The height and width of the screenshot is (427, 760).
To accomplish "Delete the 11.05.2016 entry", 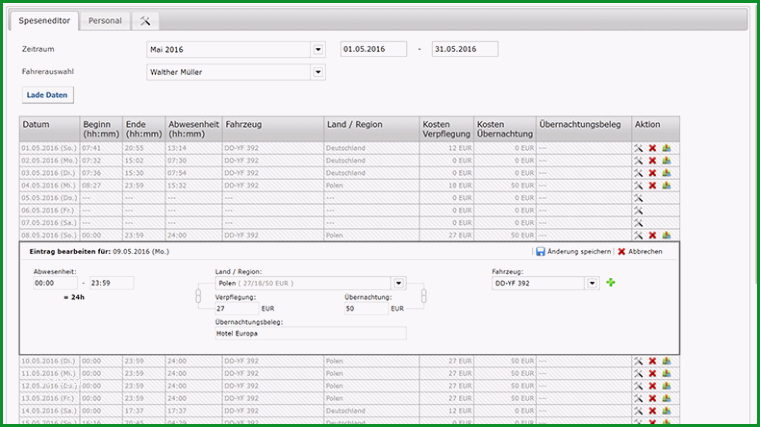I will click(x=652, y=374).
